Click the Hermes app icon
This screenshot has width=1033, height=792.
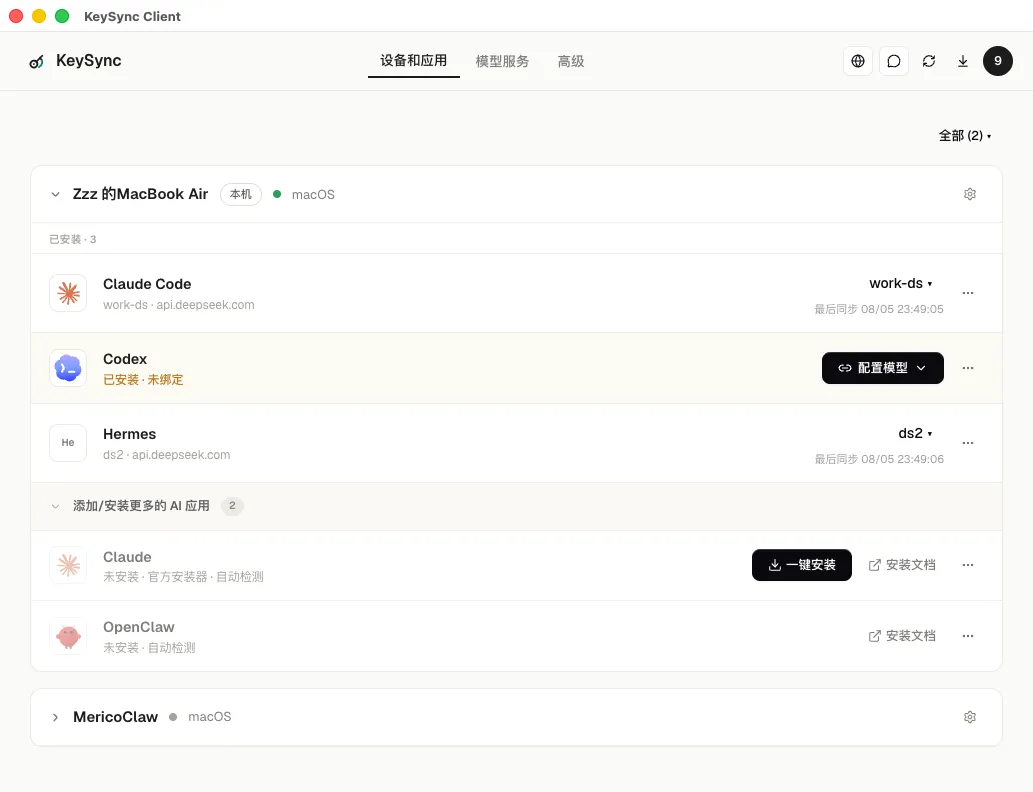(68, 443)
